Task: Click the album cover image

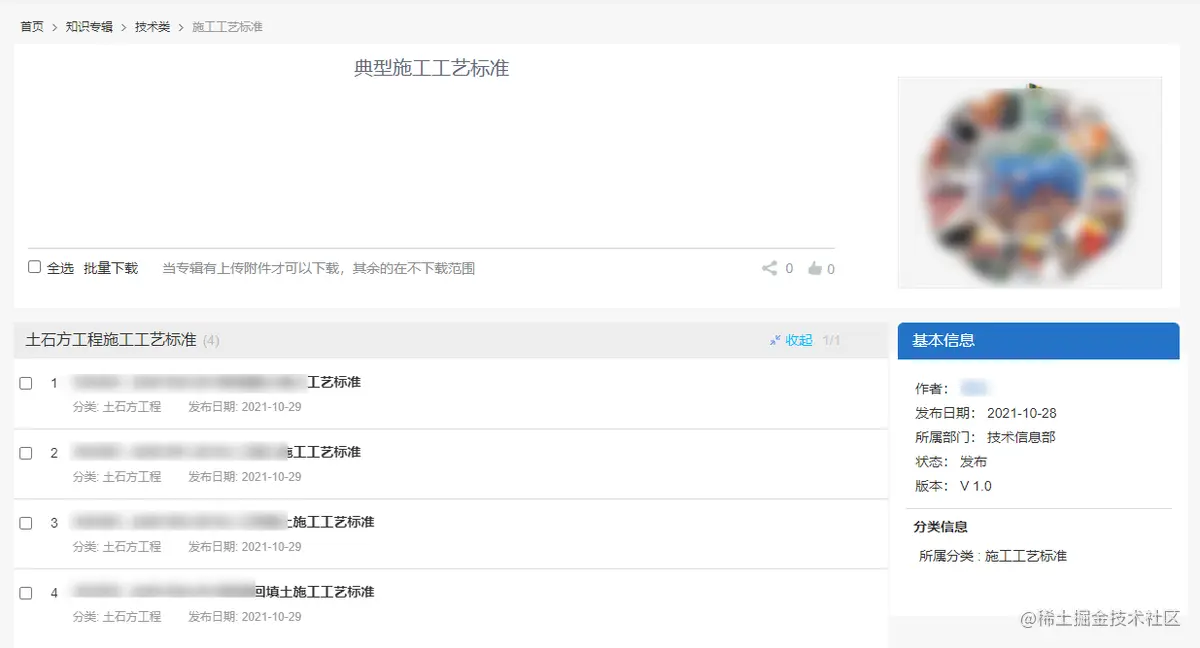Action: (1030, 183)
